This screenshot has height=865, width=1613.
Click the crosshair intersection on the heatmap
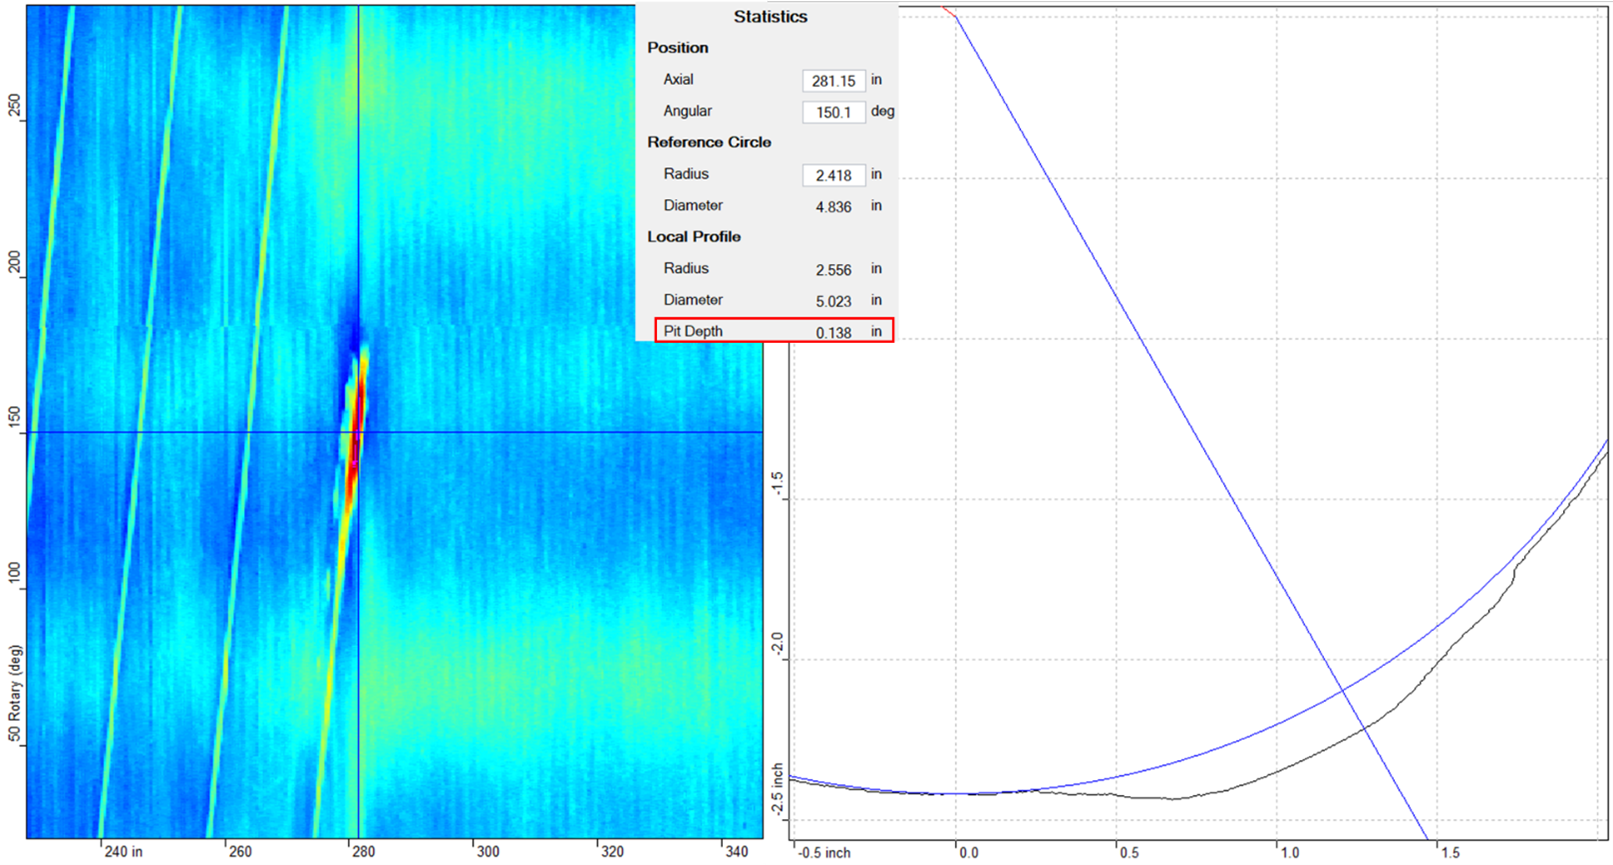(x=359, y=432)
